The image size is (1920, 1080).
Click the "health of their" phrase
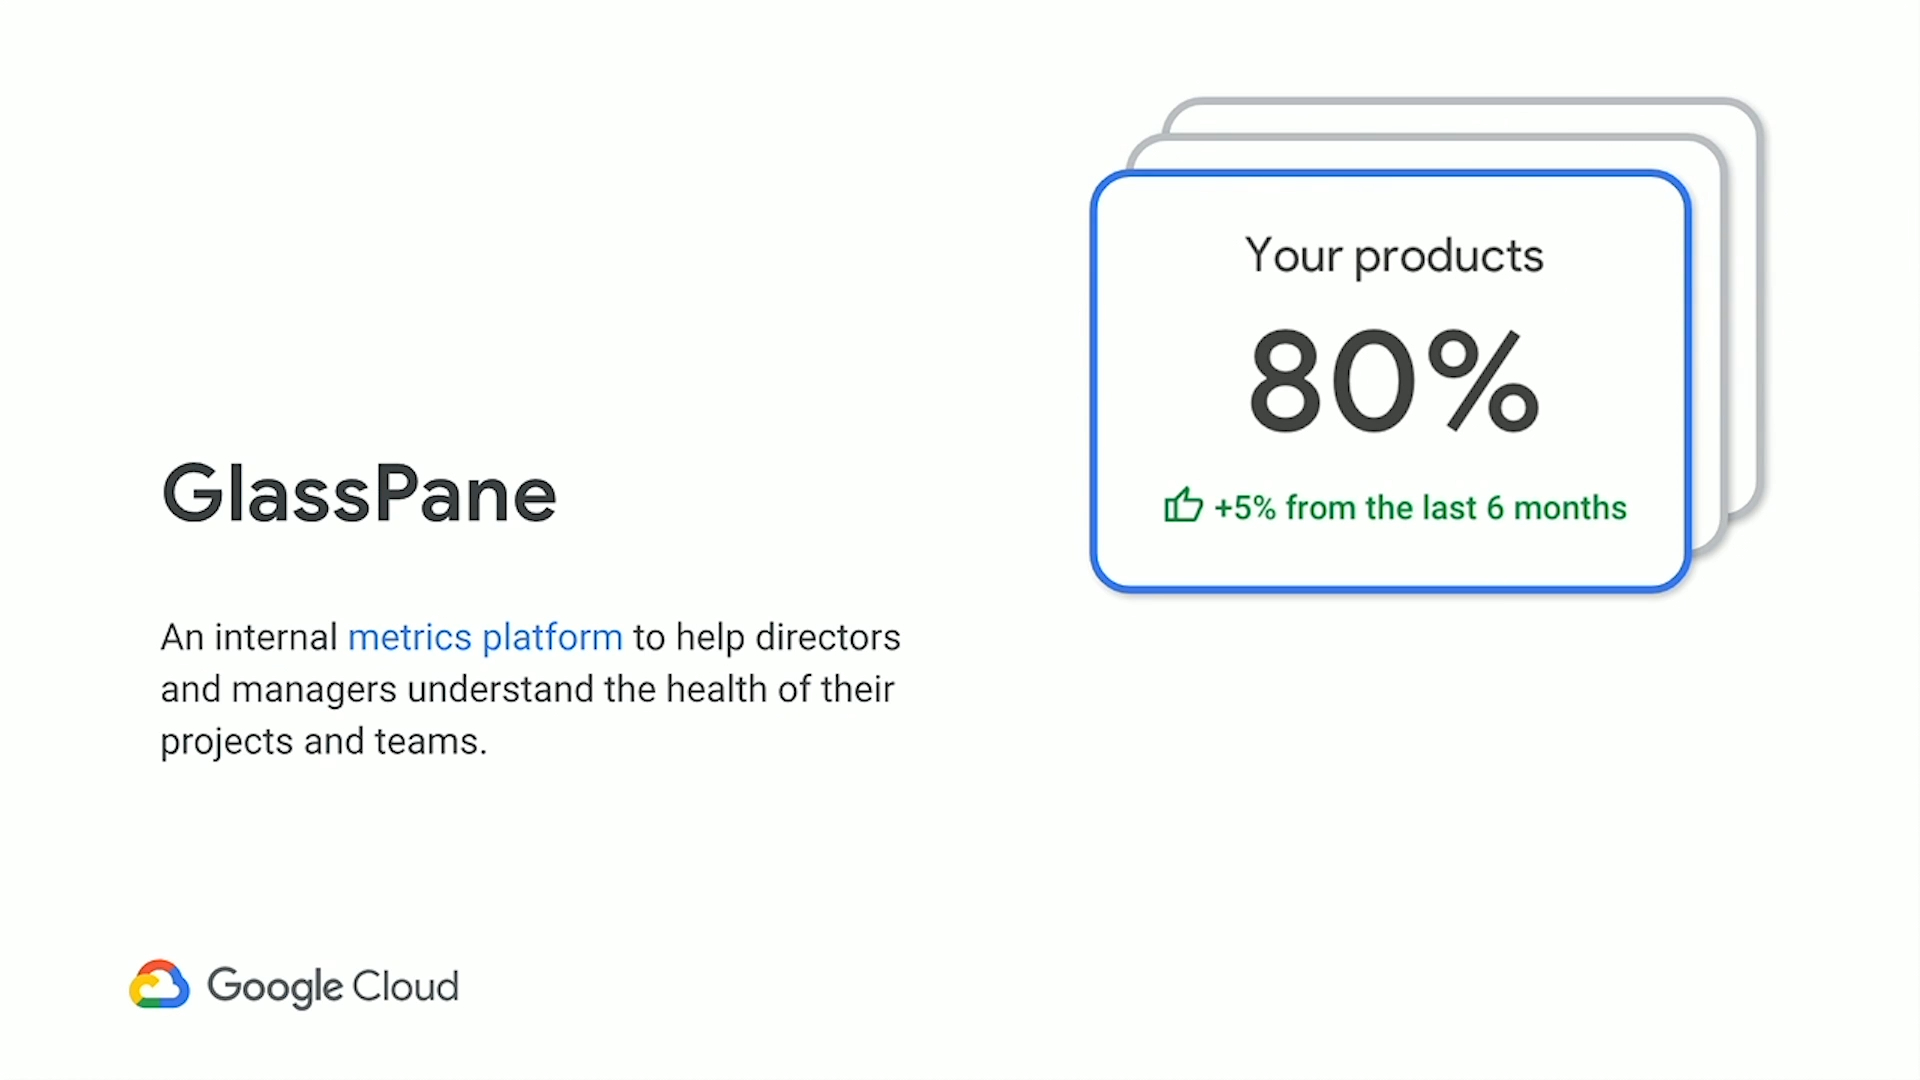(x=780, y=690)
